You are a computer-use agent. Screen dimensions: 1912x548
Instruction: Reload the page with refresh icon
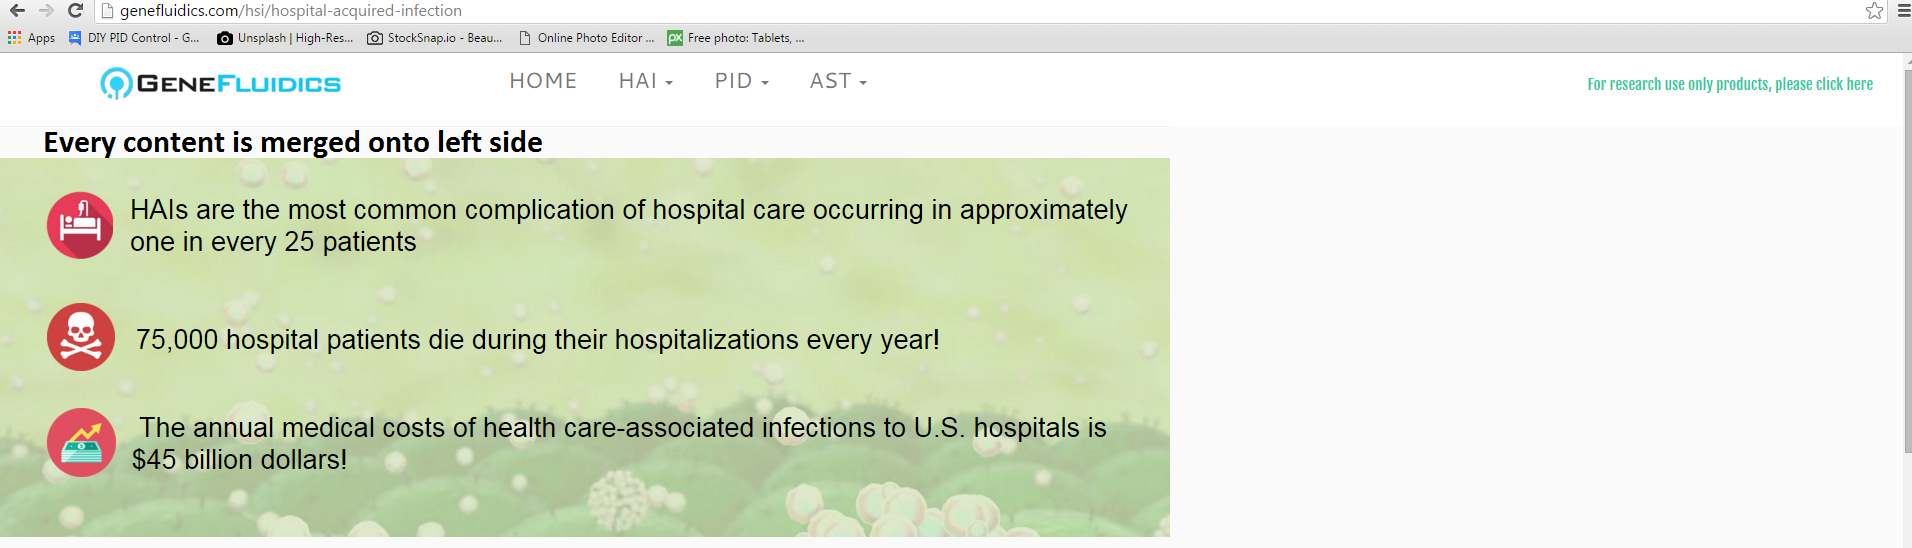[75, 11]
